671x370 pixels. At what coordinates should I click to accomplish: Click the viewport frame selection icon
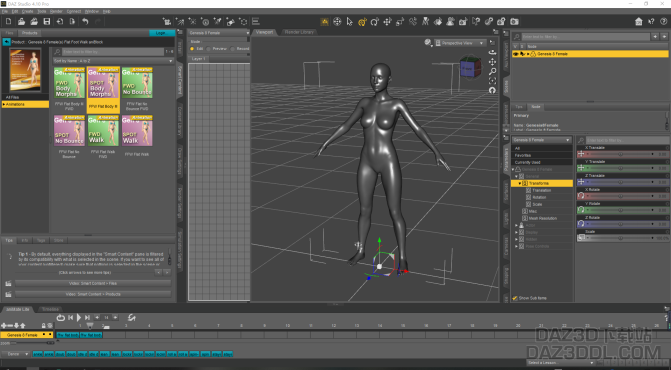tap(493, 81)
